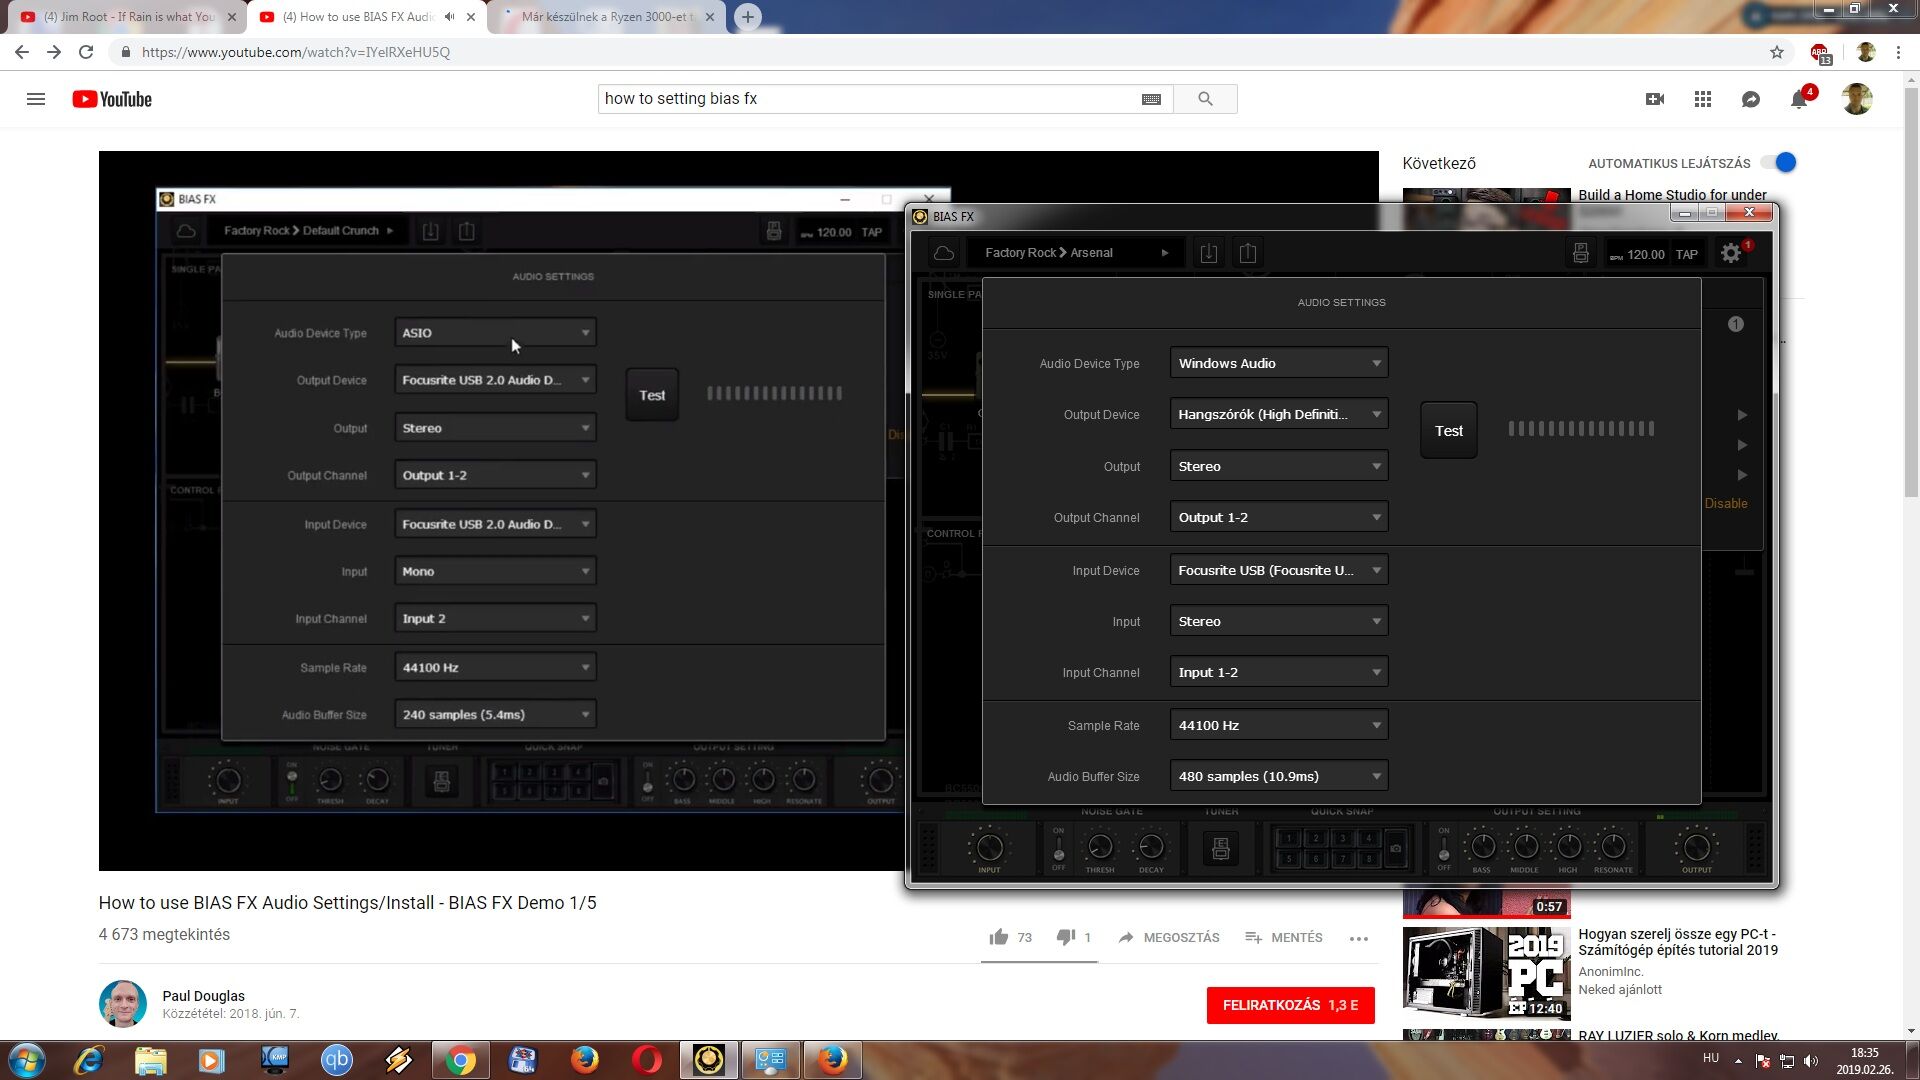Expand the Audio Buffer Size dropdown
This screenshot has width=1920, height=1080.
pyautogui.click(x=1278, y=776)
